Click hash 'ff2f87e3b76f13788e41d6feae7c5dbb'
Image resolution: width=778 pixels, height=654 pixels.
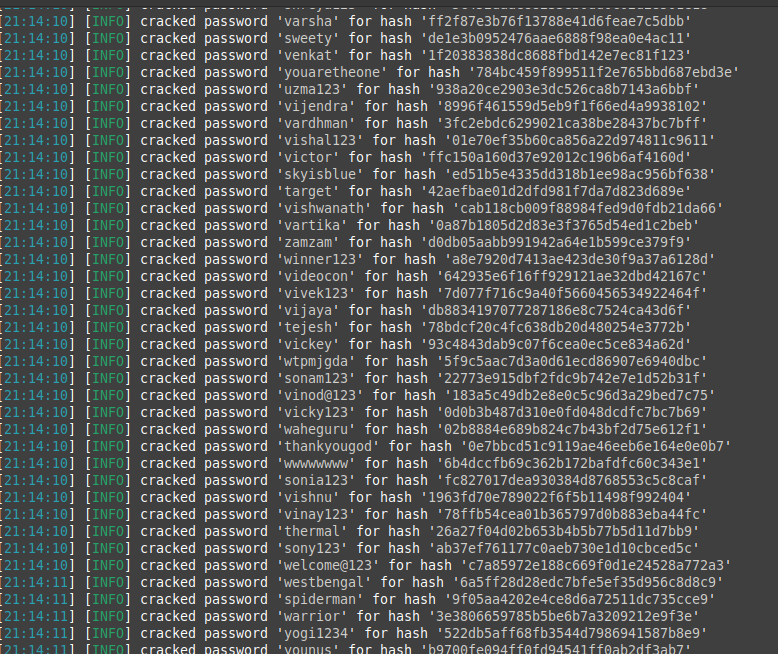click(556, 21)
